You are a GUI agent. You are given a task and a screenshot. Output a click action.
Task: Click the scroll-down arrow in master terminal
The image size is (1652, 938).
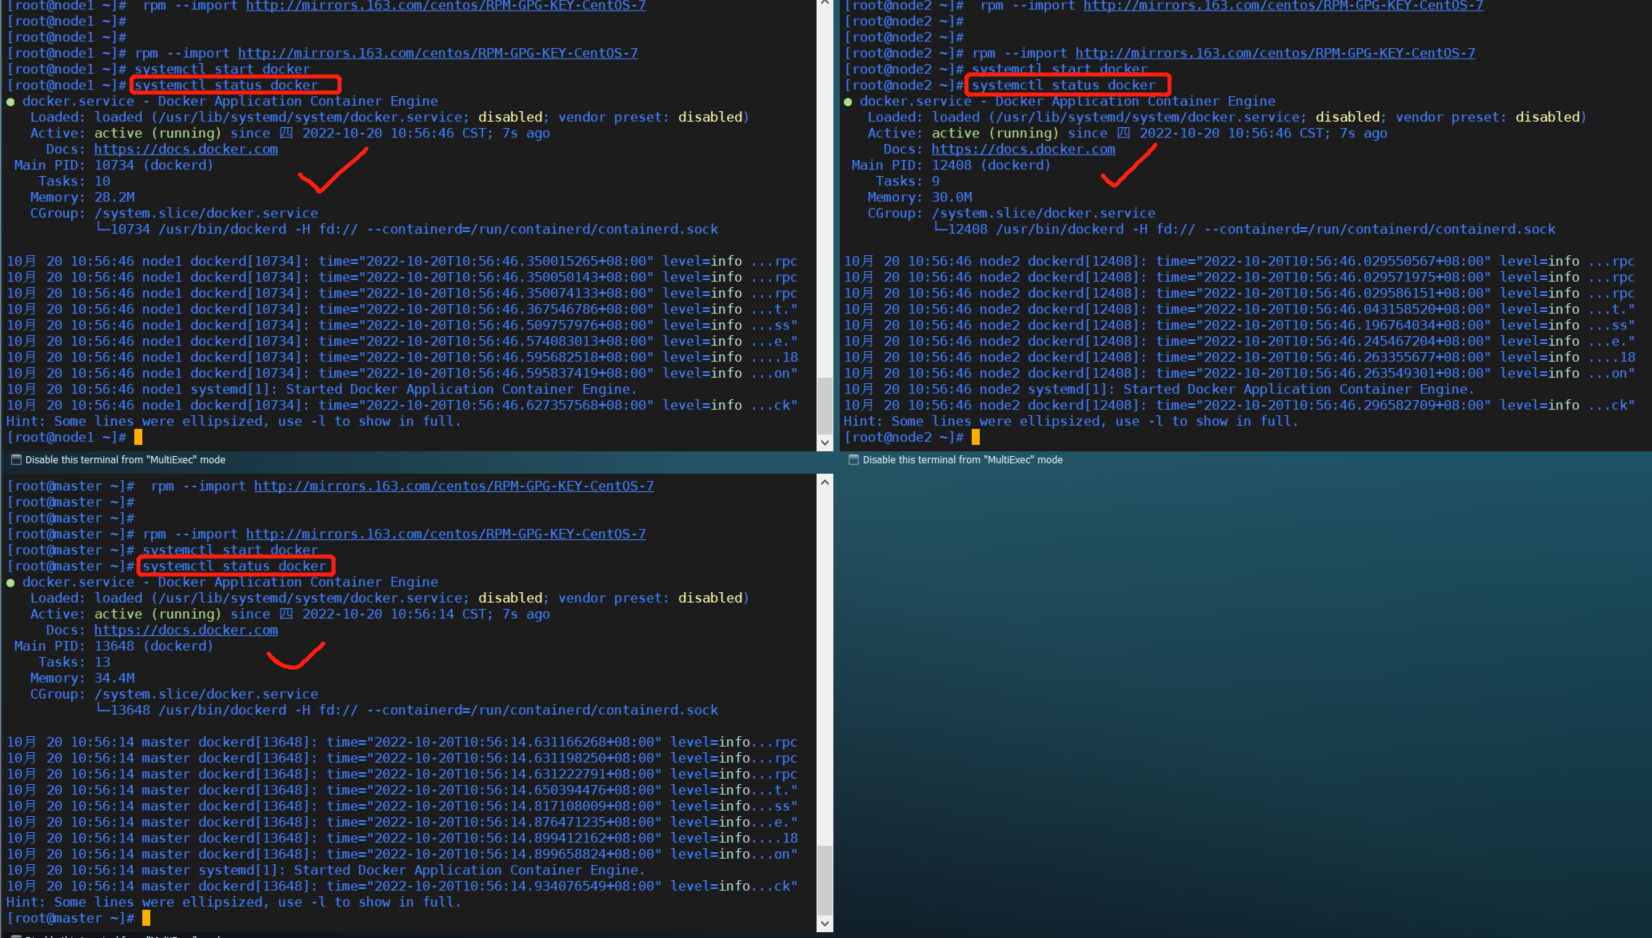pos(825,923)
